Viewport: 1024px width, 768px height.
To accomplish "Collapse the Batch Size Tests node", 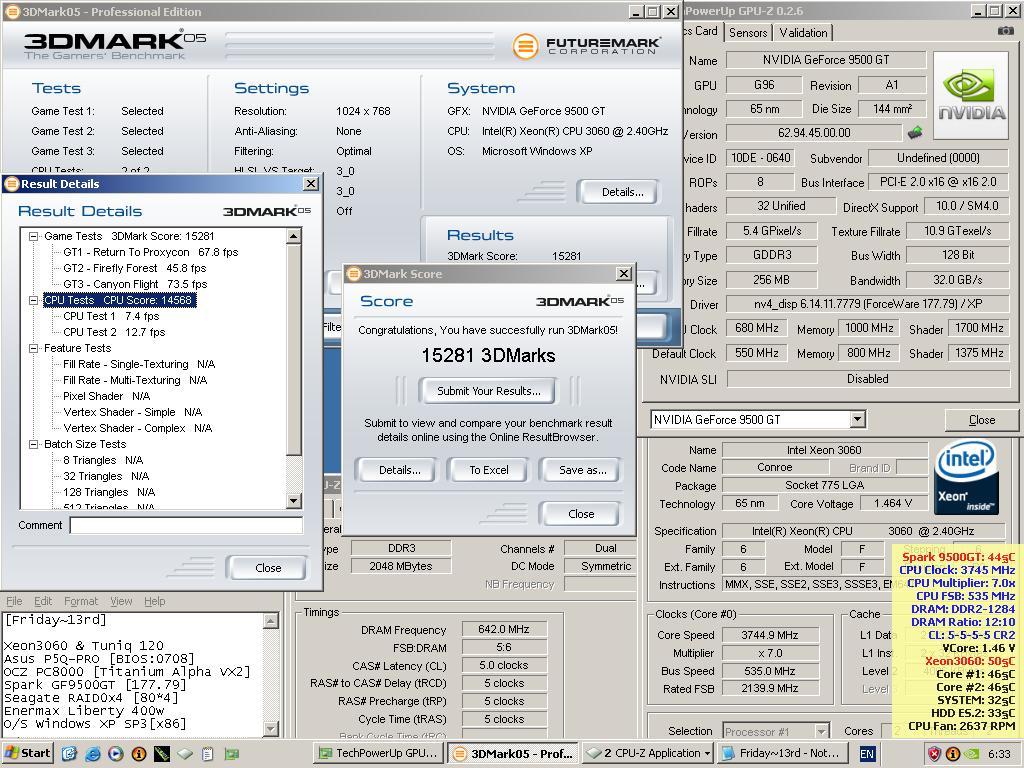I will (33, 445).
